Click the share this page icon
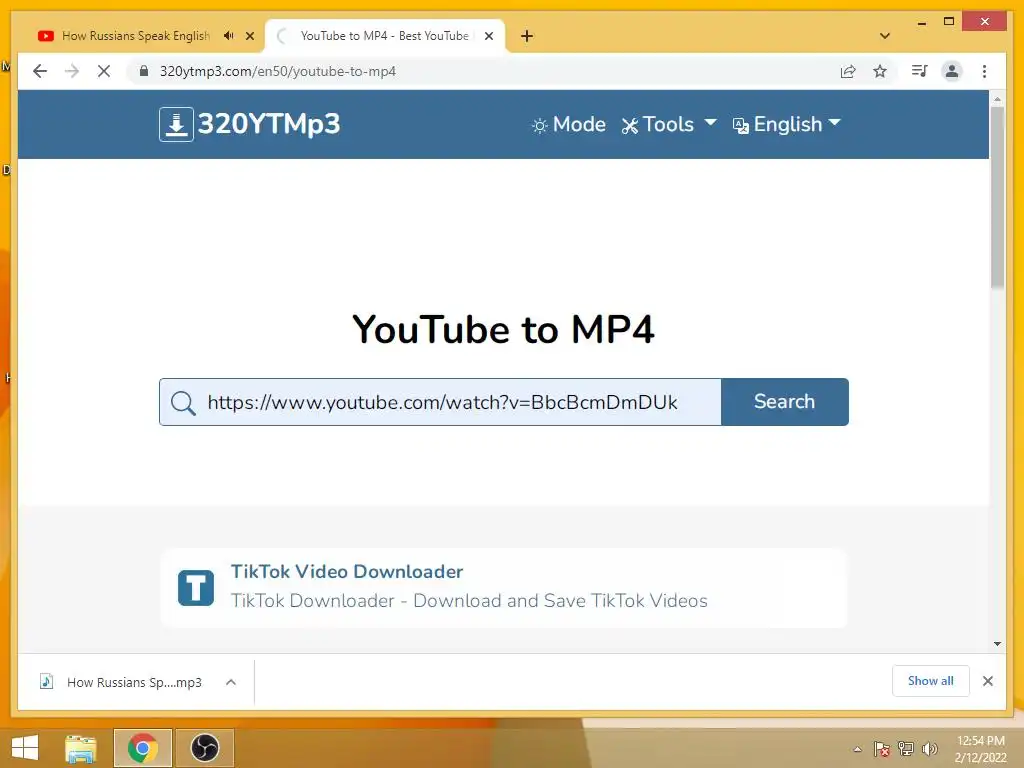 point(848,71)
